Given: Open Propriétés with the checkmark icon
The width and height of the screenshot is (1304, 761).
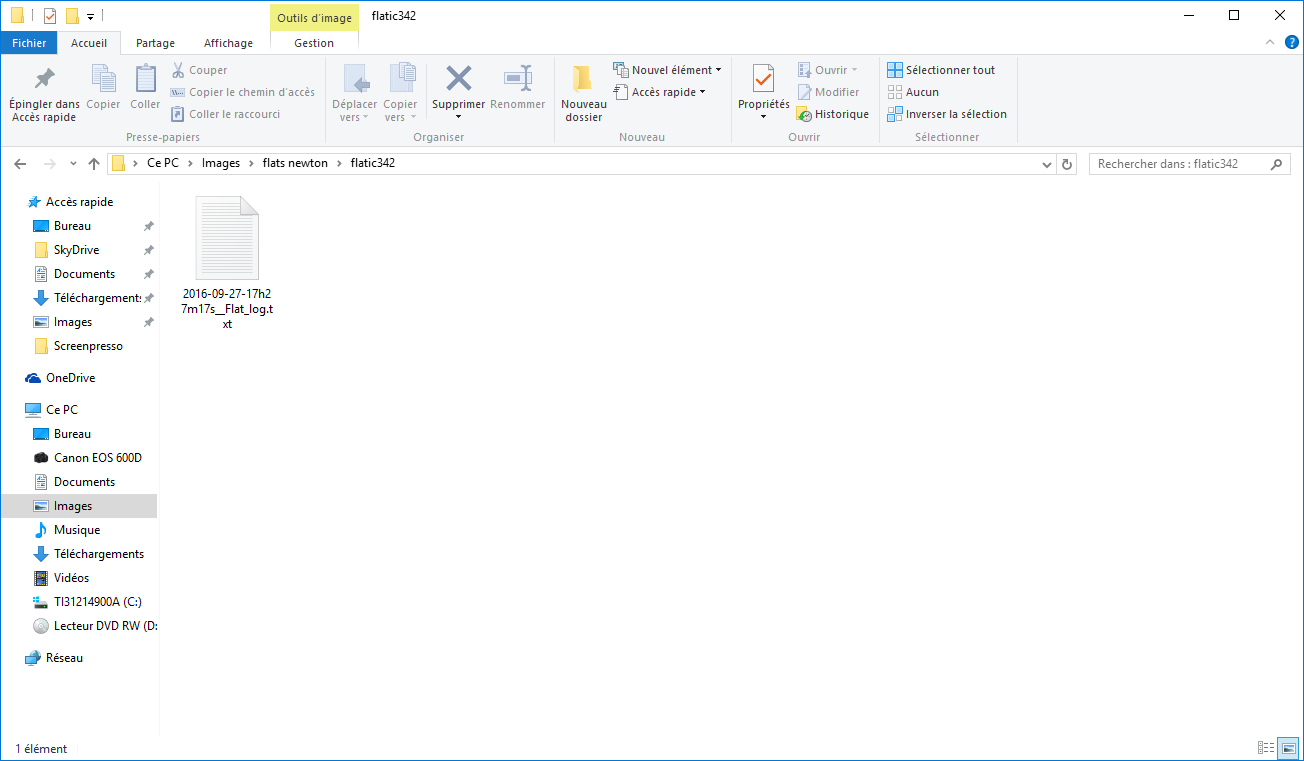Looking at the screenshot, I should (x=763, y=79).
